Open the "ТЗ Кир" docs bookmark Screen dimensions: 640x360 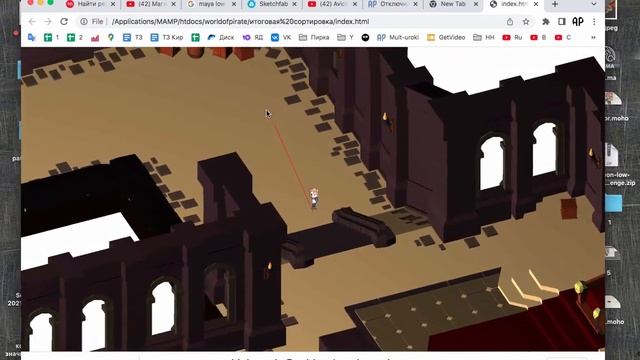(167, 38)
